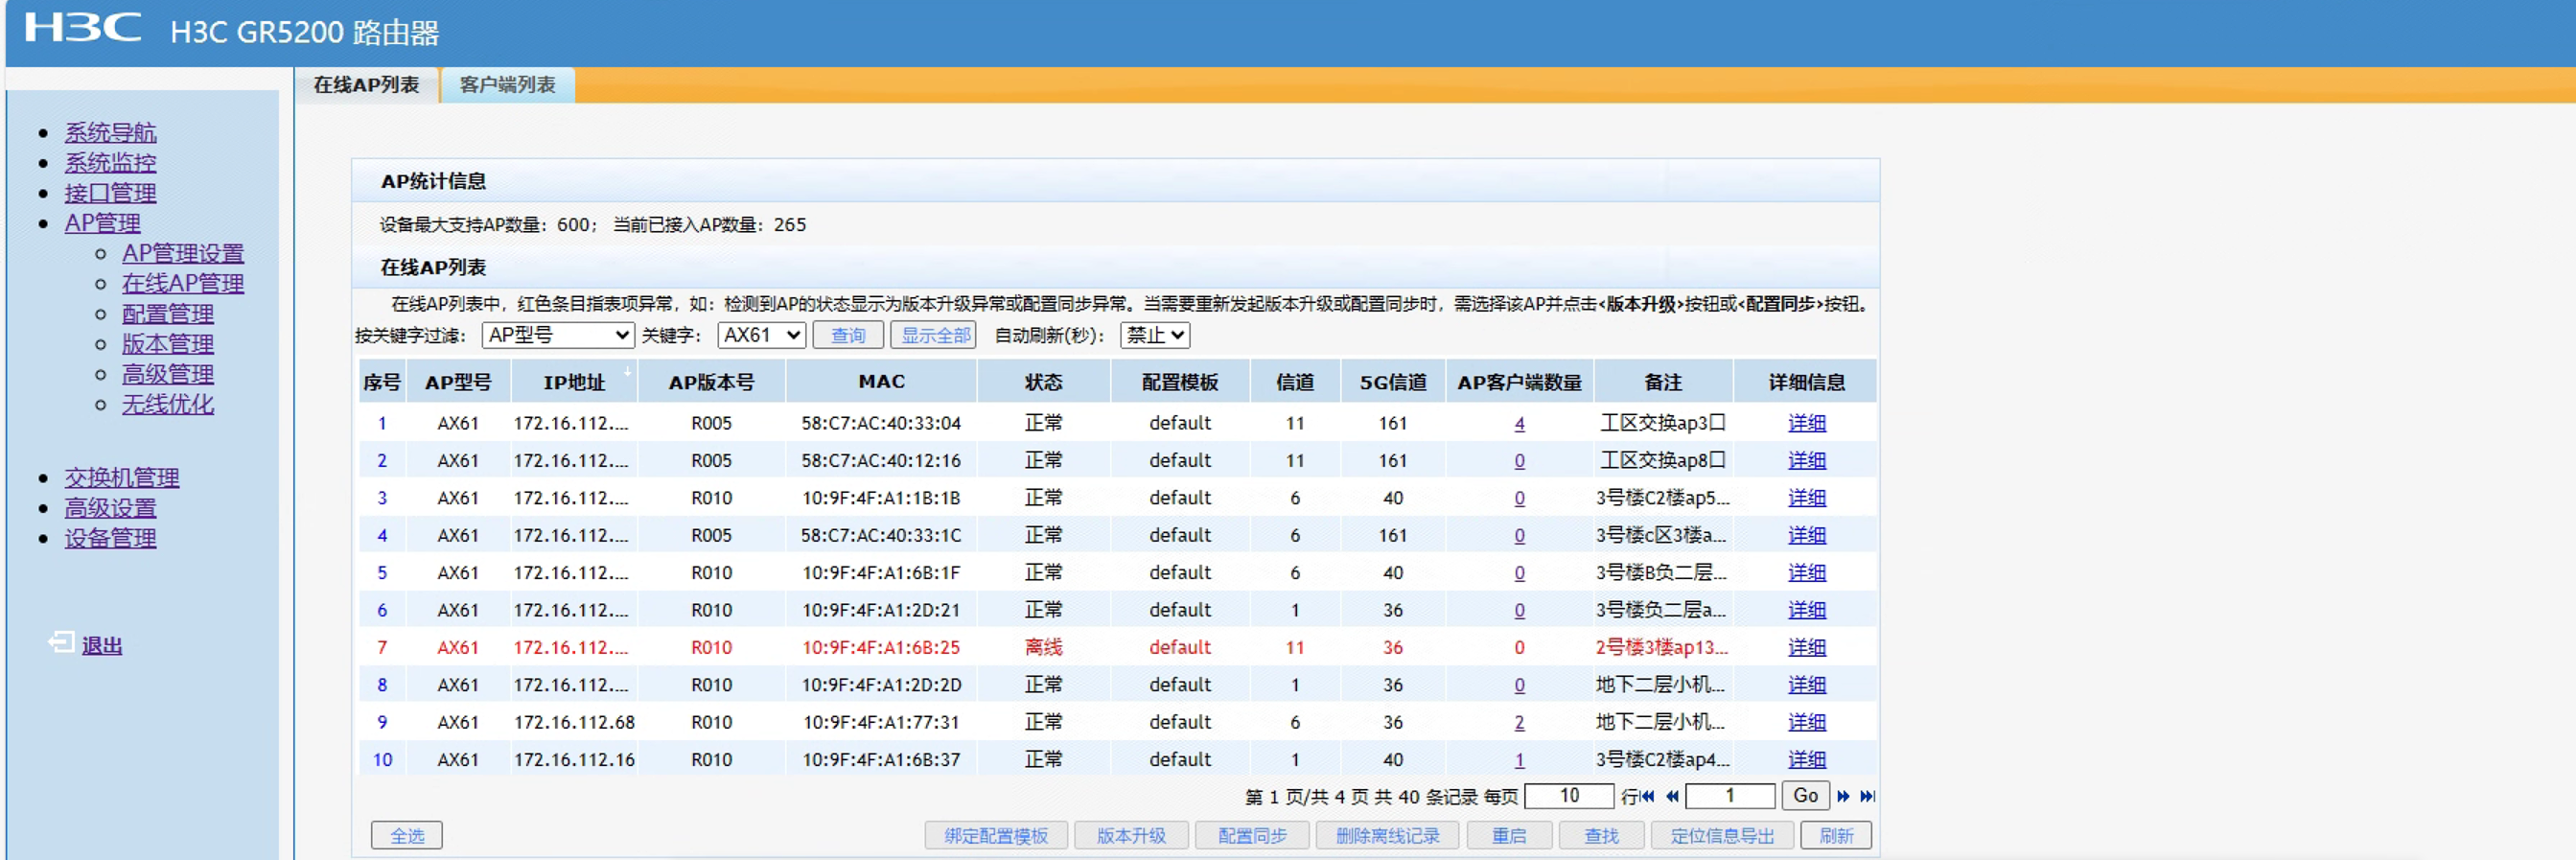This screenshot has height=860, width=2576.
Task: Click the 退出 logout icon
Action: 61,643
